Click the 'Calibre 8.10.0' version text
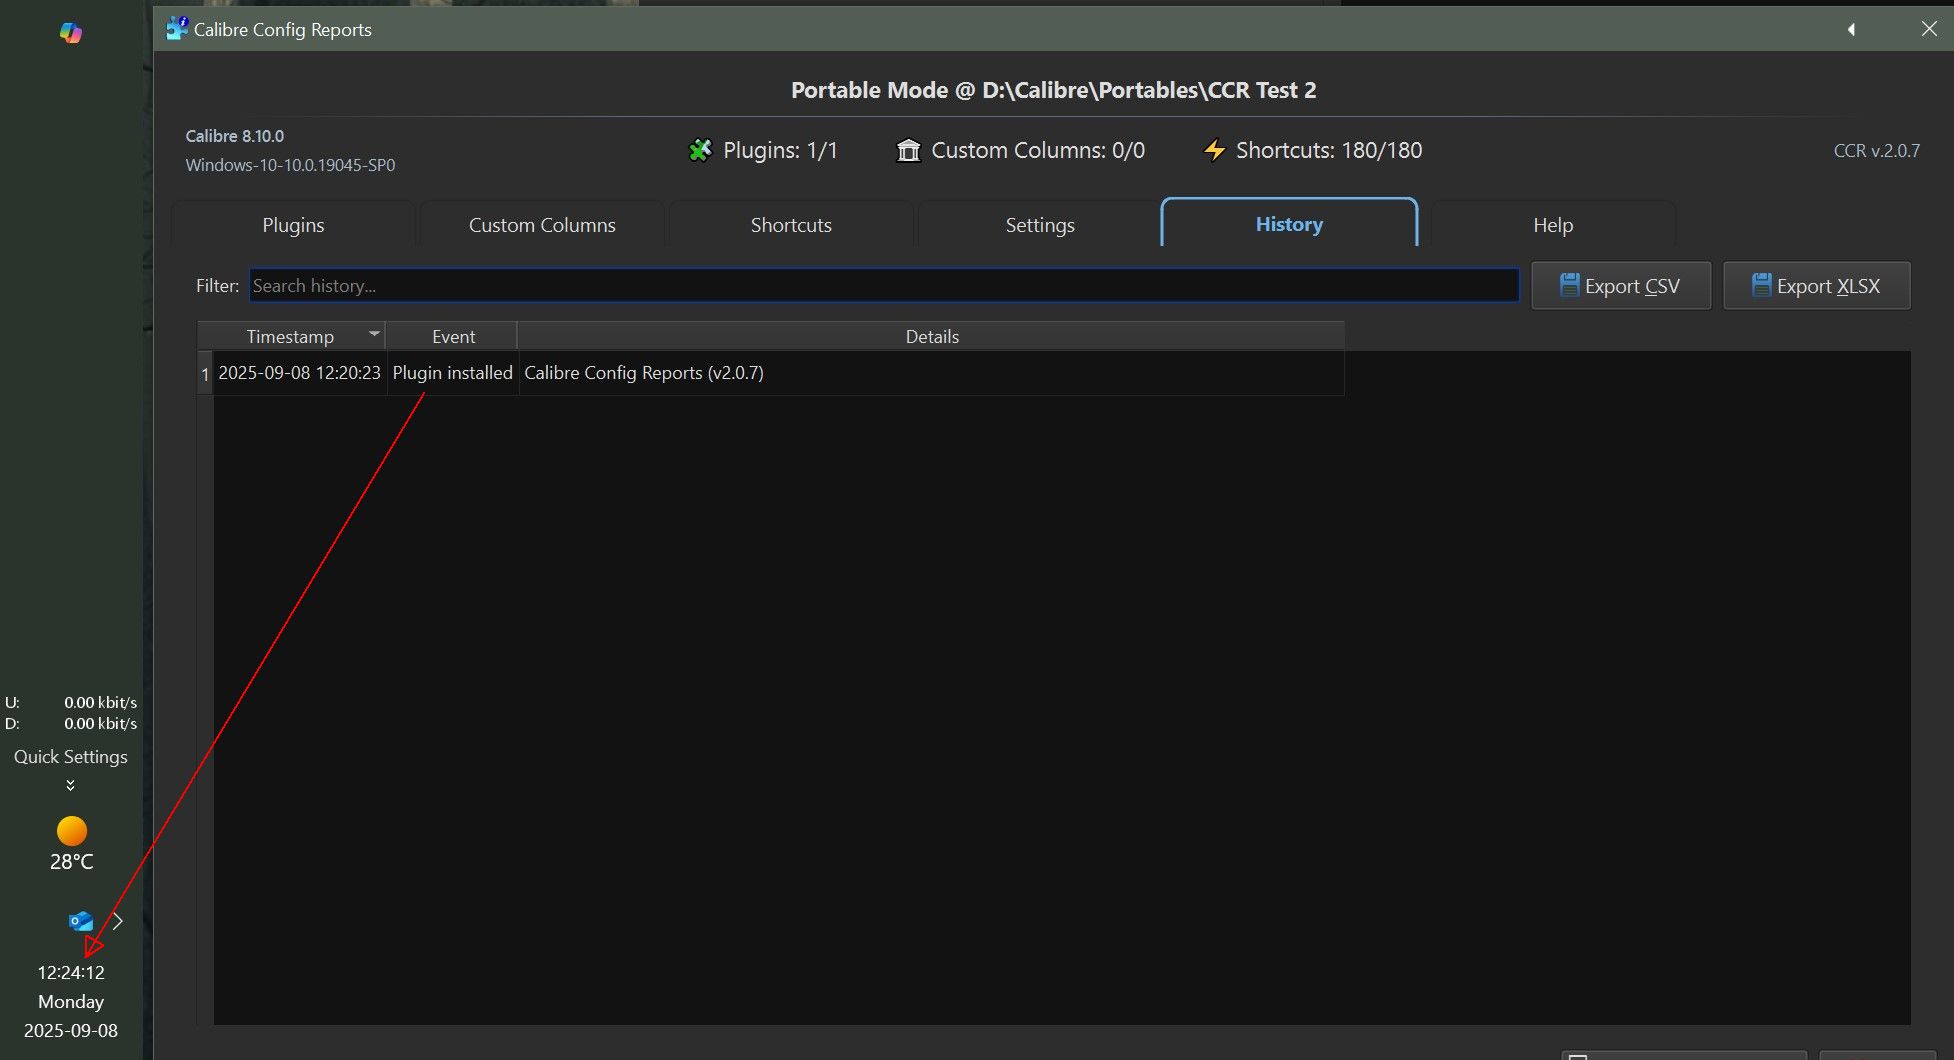This screenshot has height=1060, width=1954. click(235, 136)
